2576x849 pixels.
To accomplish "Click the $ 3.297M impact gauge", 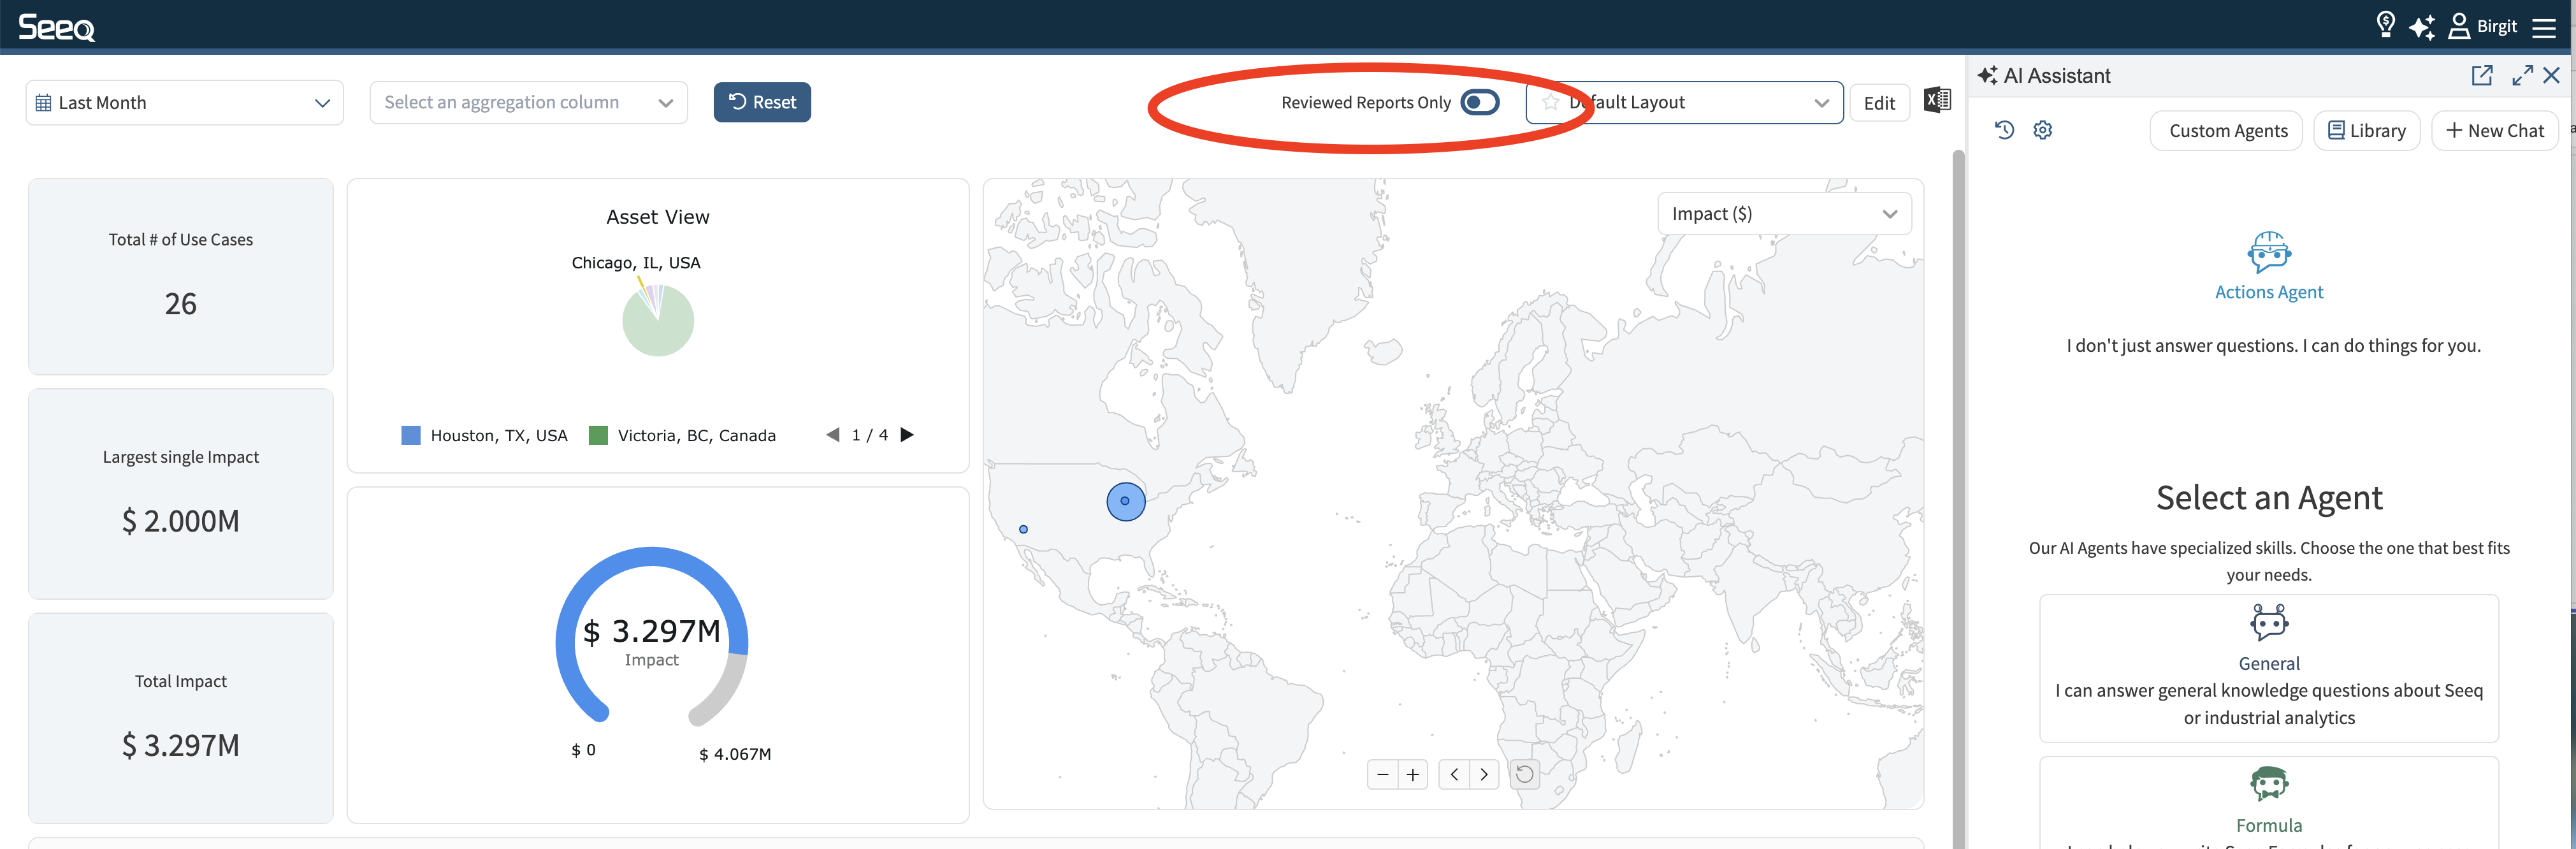I will click(x=652, y=636).
